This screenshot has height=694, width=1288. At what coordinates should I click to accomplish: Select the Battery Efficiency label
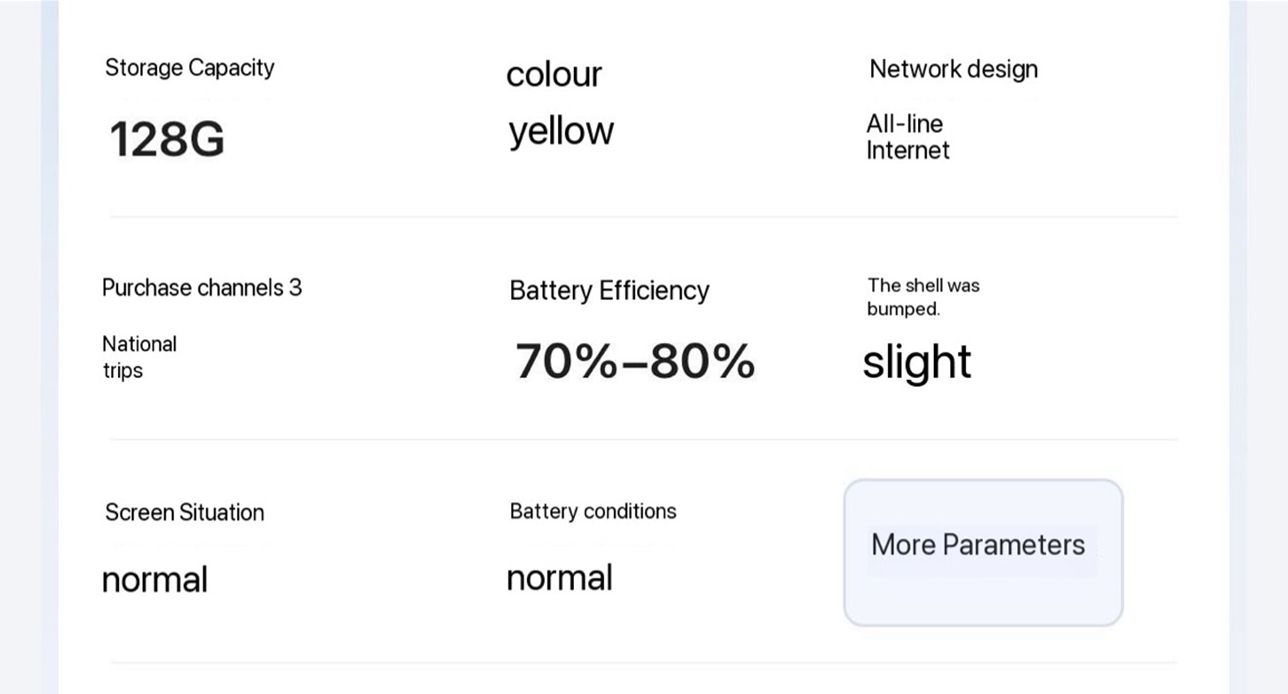click(x=609, y=291)
